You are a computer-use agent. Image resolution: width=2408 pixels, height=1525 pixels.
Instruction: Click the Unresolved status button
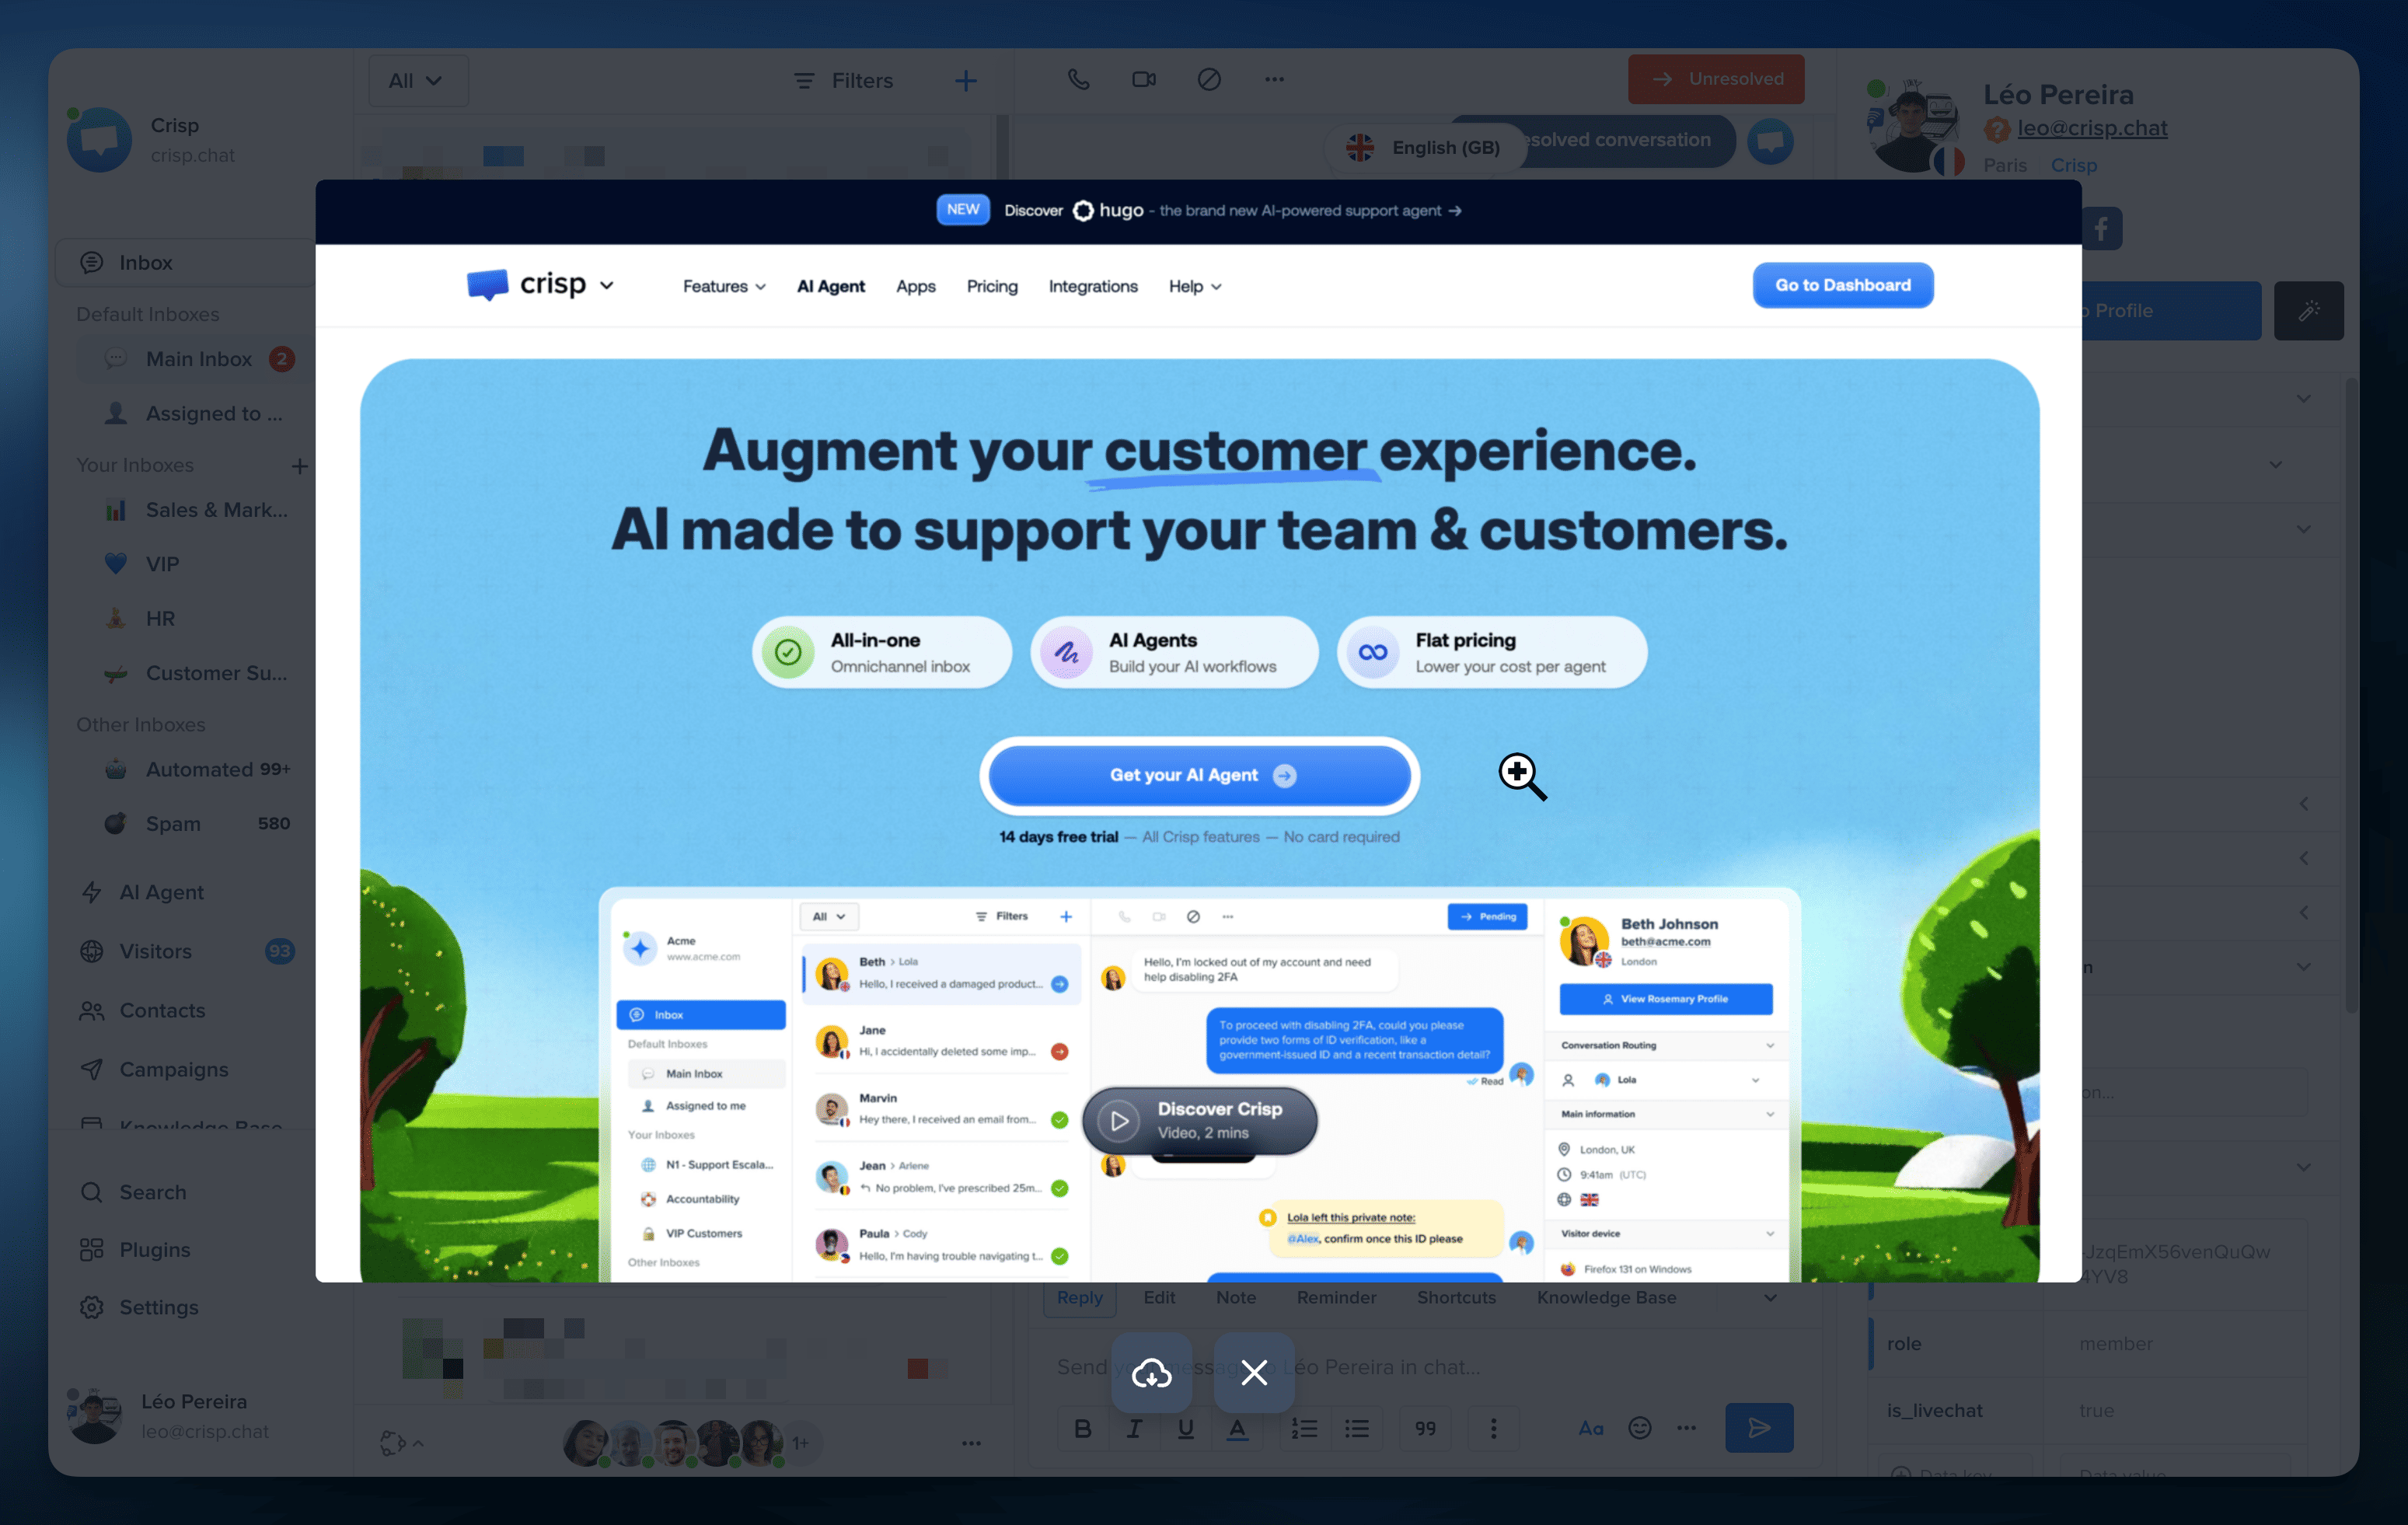(x=1716, y=79)
